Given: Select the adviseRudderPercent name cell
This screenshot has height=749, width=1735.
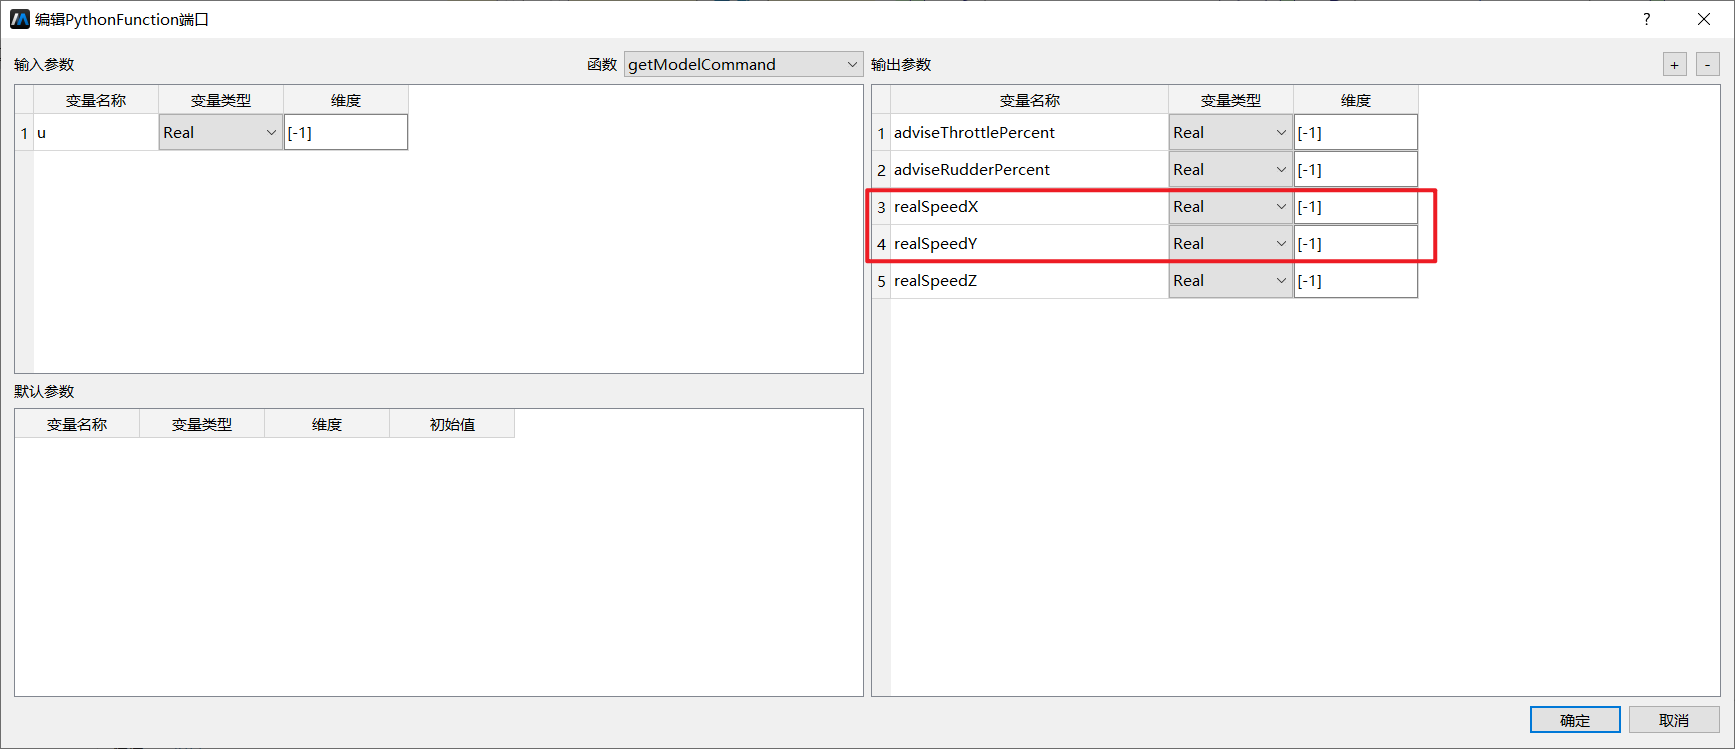Looking at the screenshot, I should click(x=1030, y=169).
